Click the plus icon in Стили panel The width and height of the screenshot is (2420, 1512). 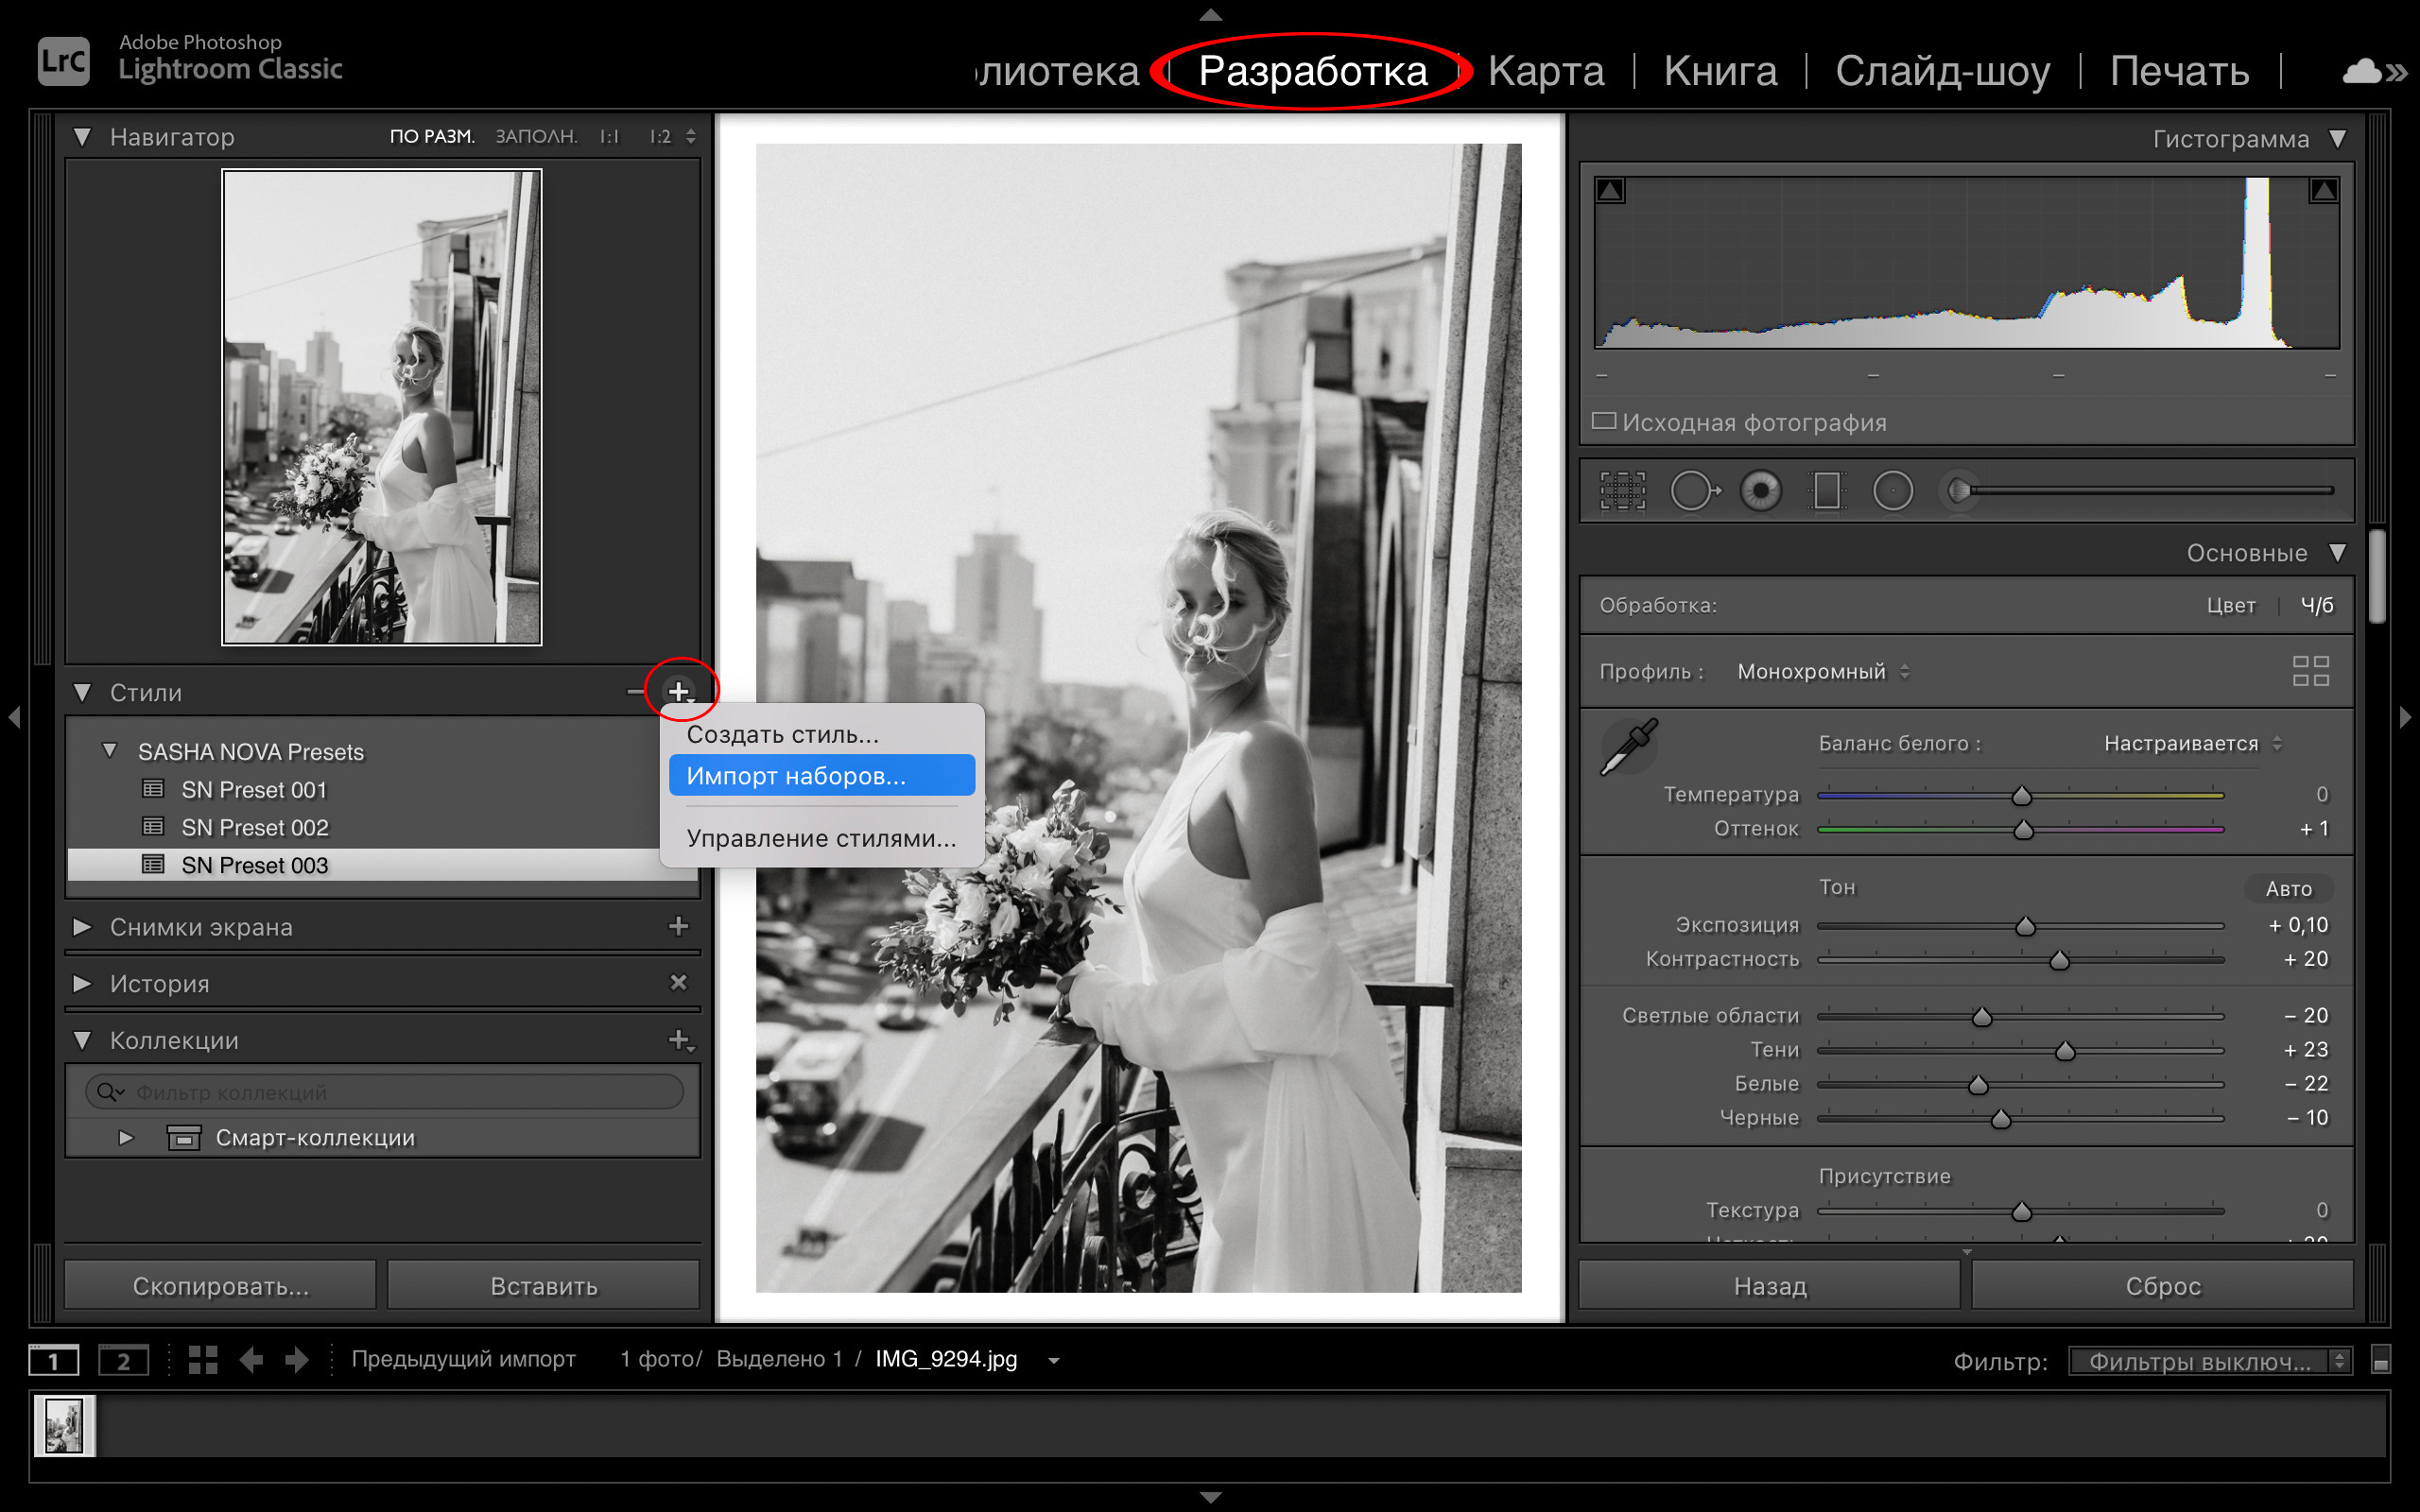(x=679, y=691)
